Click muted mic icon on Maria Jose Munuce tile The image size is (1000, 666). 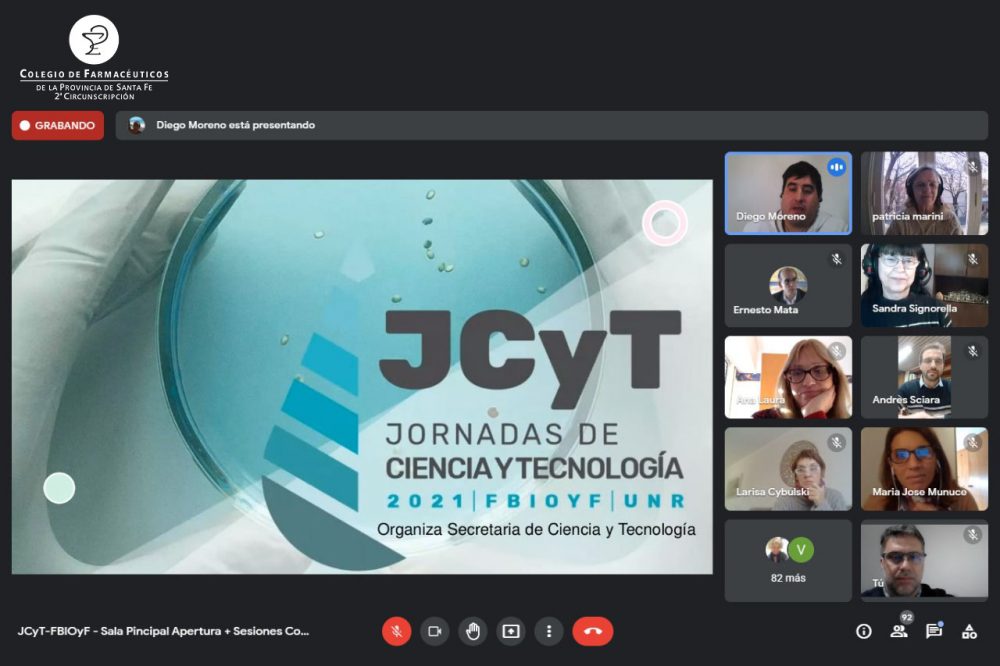973,443
